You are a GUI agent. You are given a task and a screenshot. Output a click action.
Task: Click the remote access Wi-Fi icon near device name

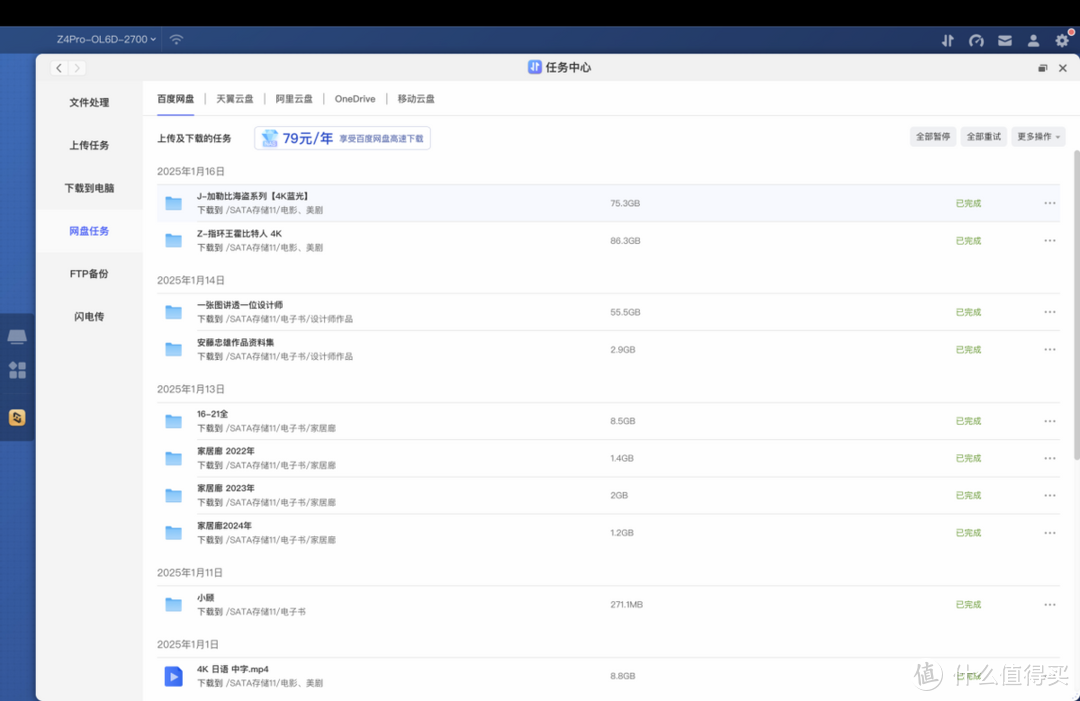(x=176, y=40)
